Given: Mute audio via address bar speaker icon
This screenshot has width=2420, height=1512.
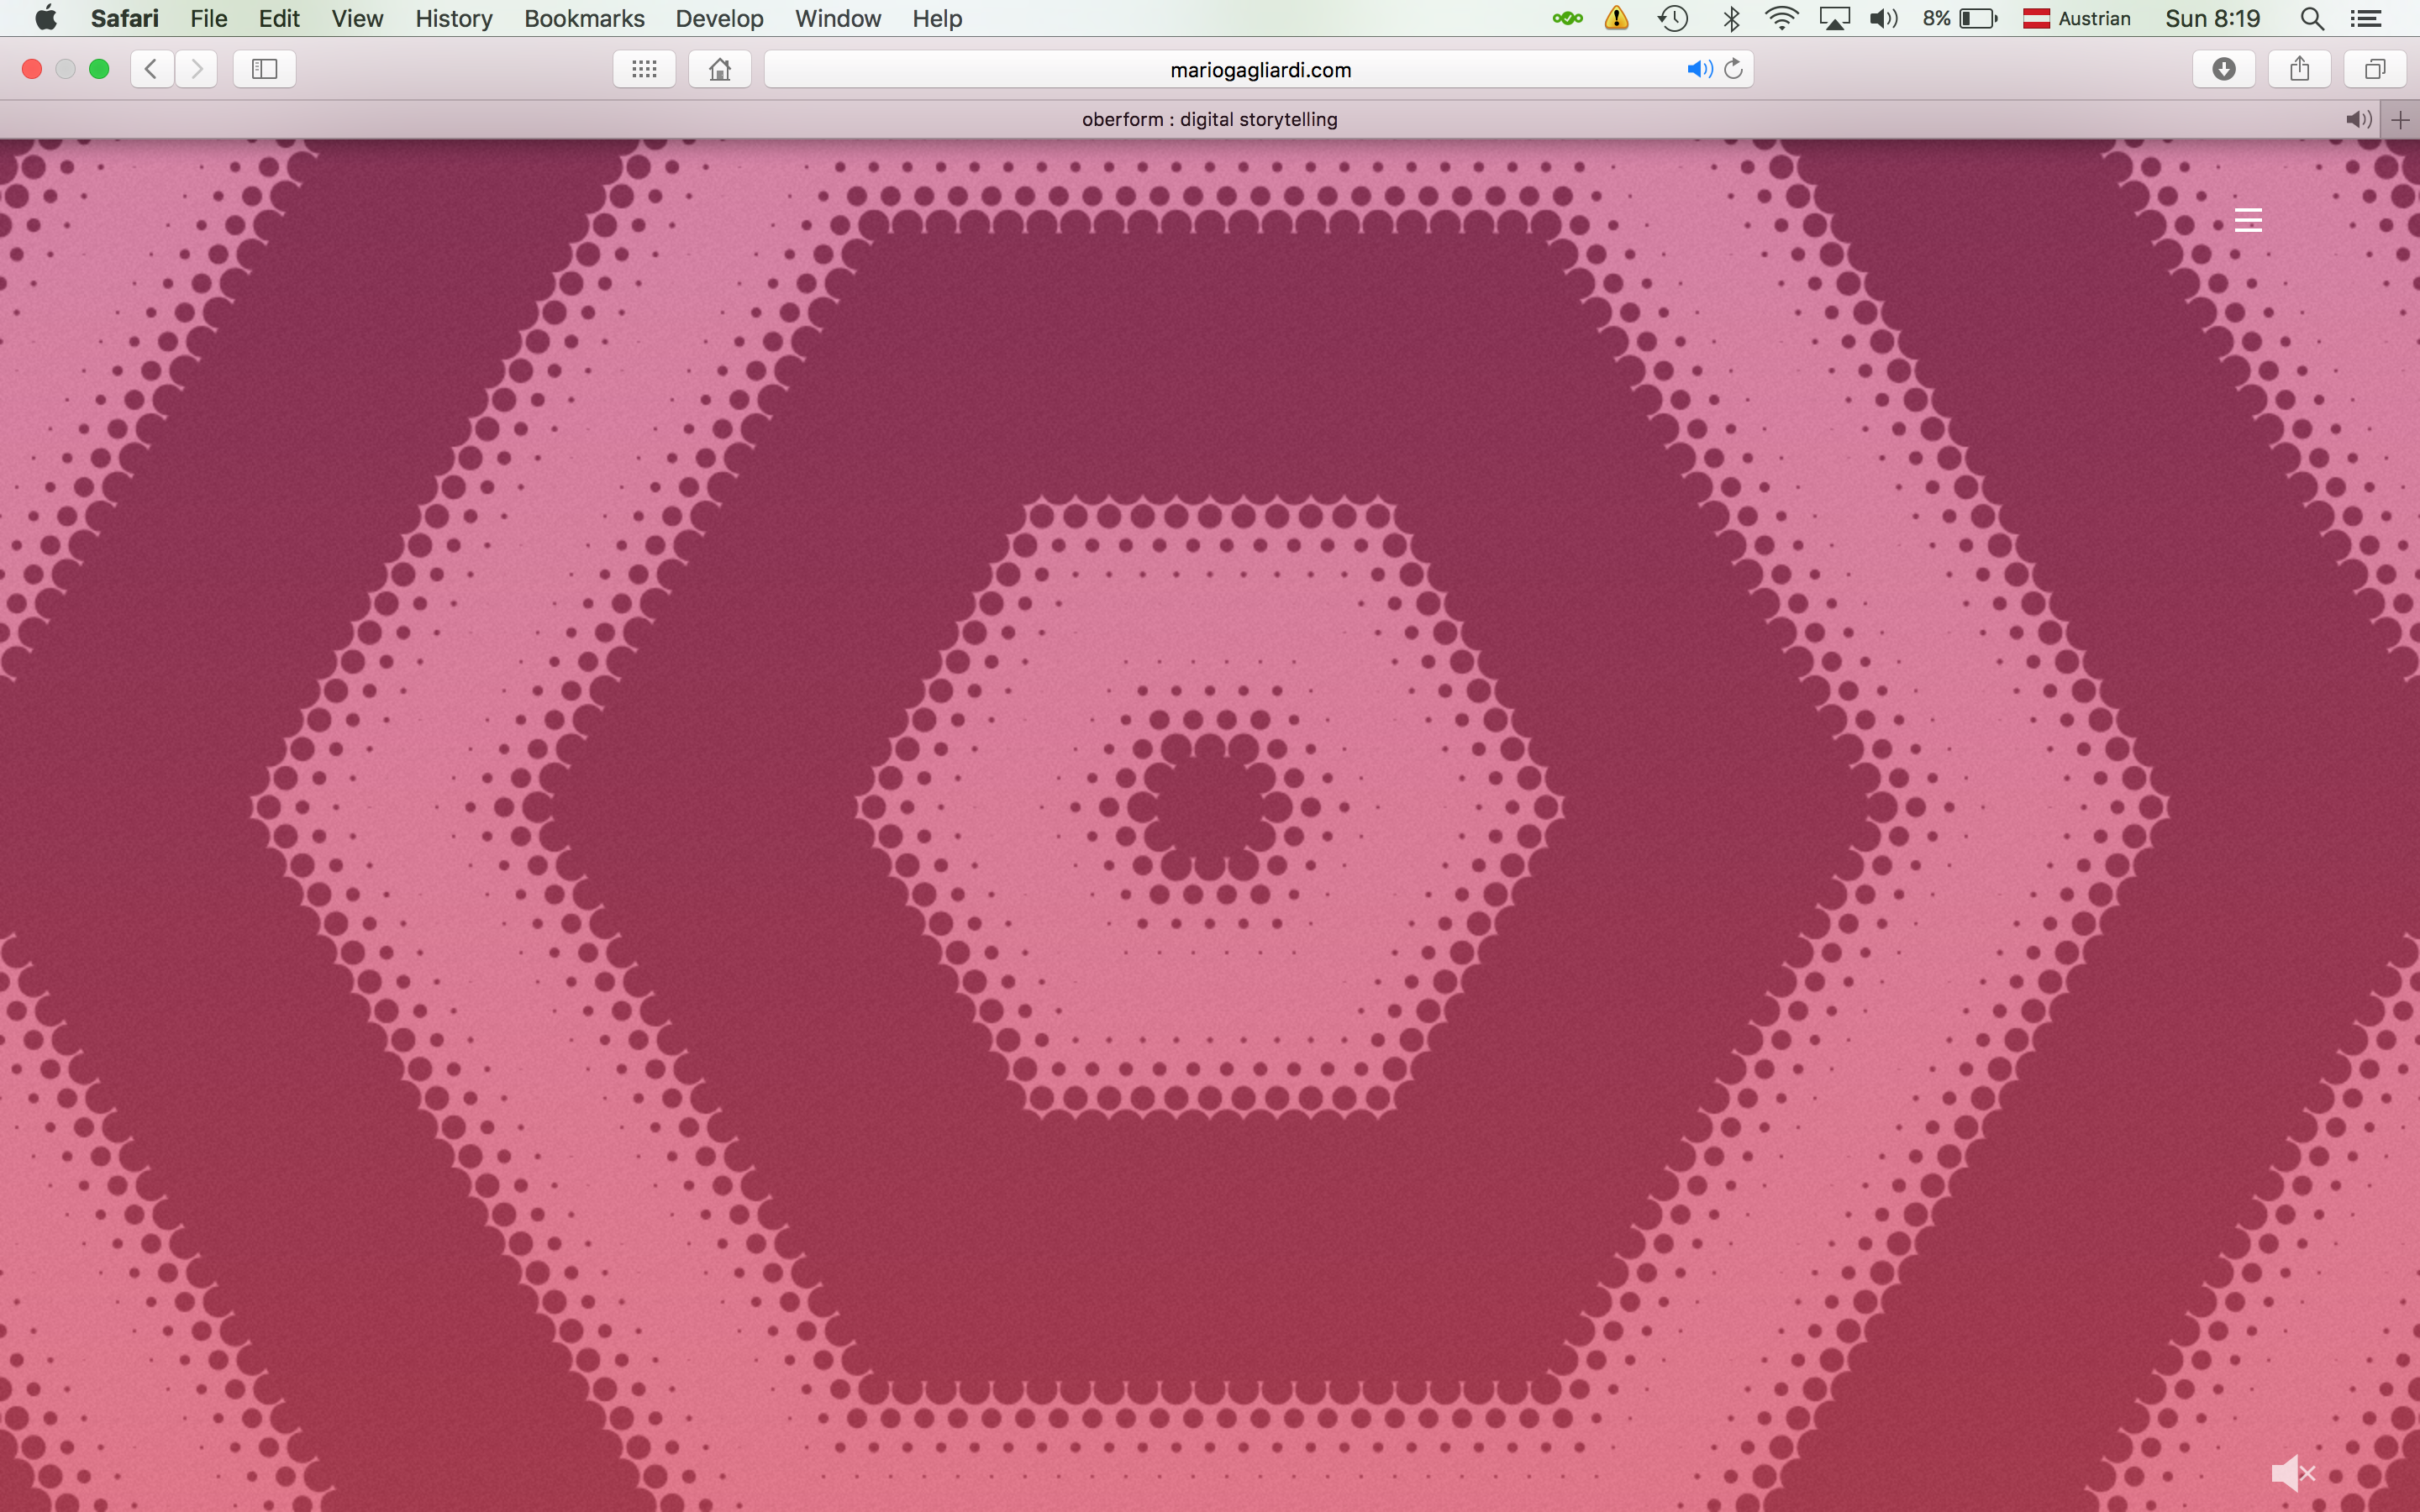Looking at the screenshot, I should click(1699, 69).
